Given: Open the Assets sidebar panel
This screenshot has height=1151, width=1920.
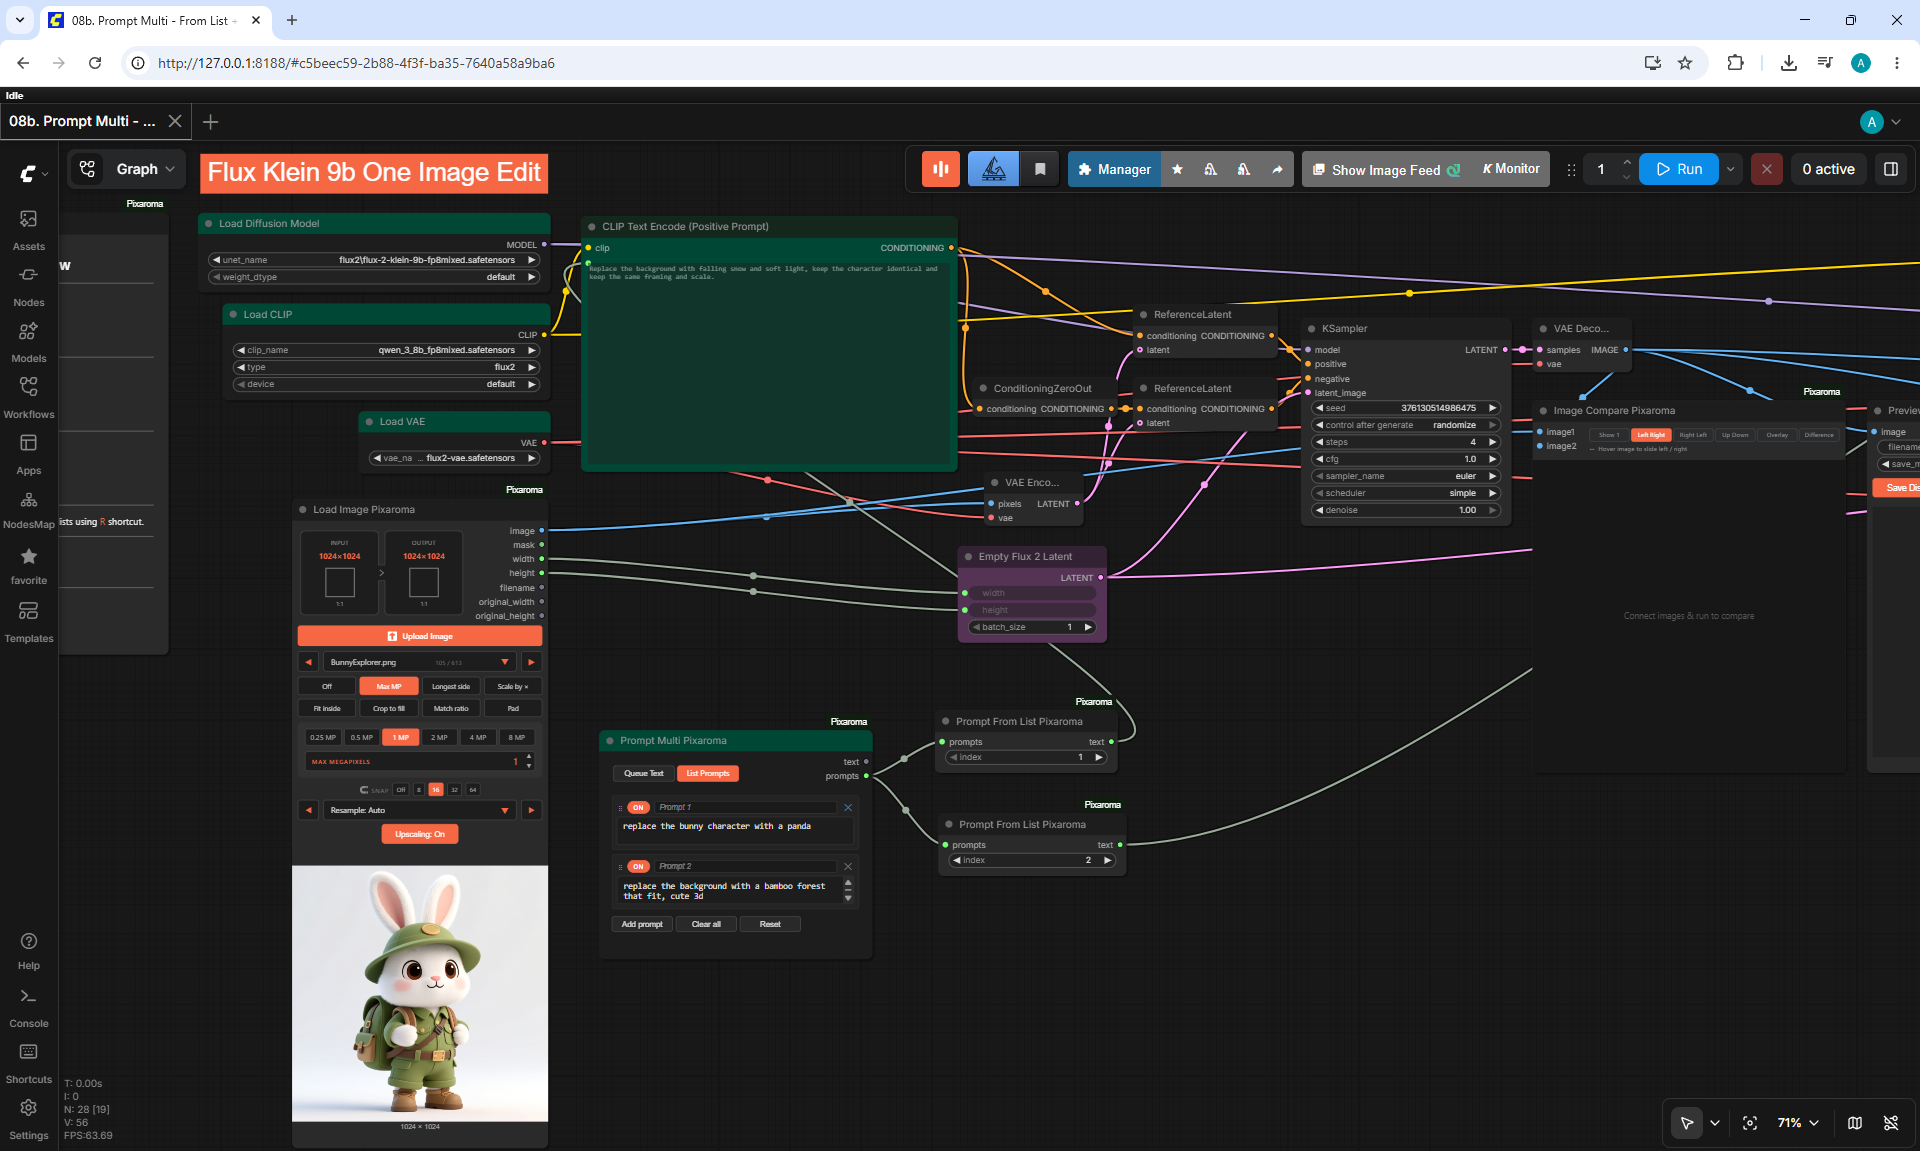Looking at the screenshot, I should point(29,230).
